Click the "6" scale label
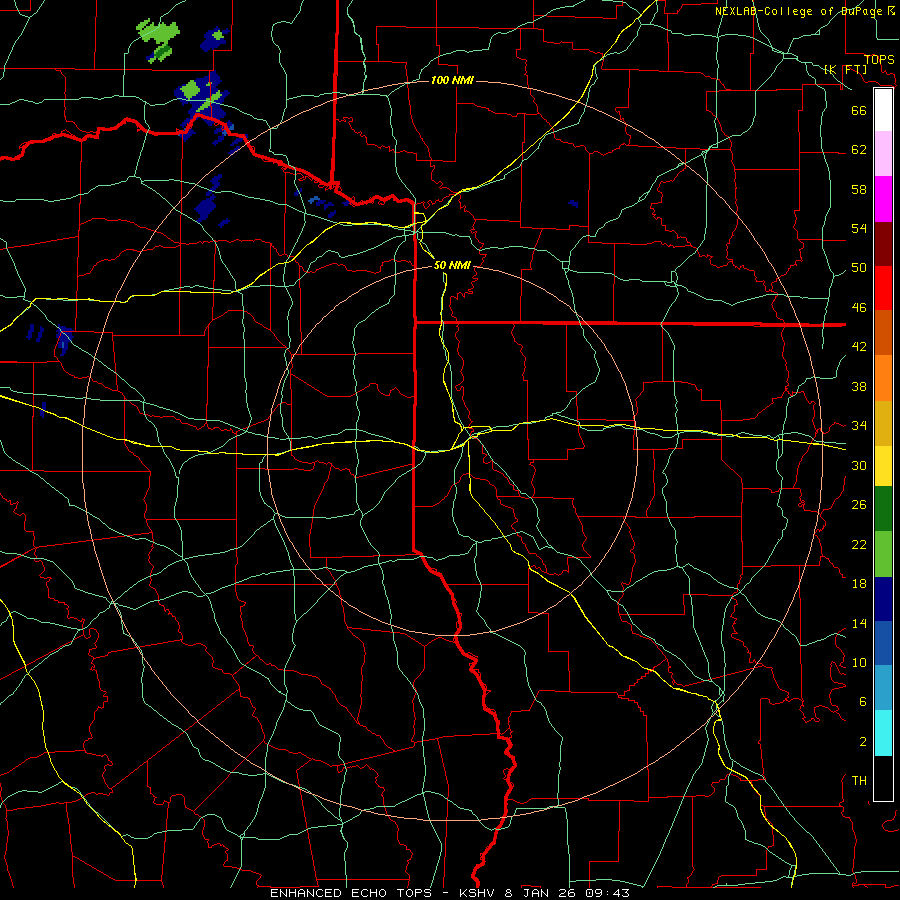 863,702
